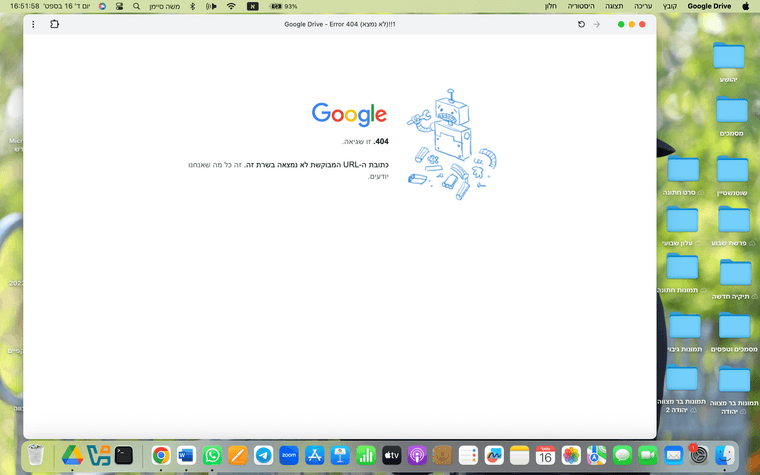Open Maps from the dock
The image size is (760, 475).
click(x=597, y=456)
